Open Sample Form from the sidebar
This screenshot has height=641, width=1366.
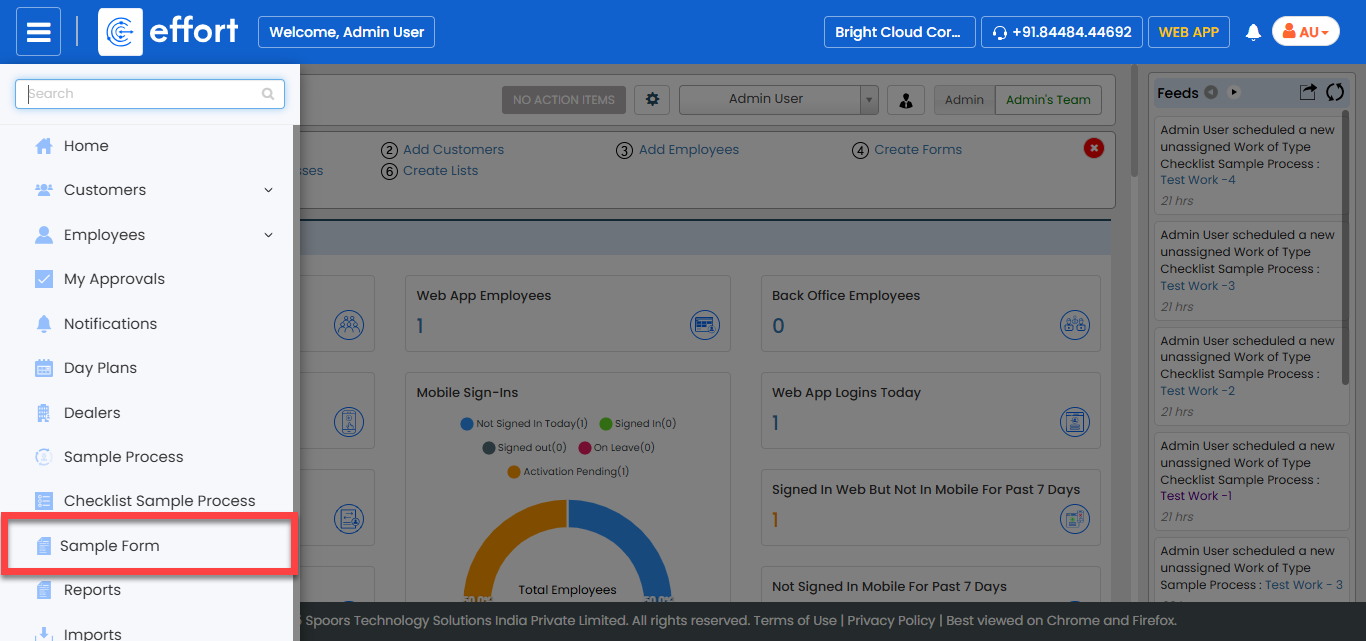[x=110, y=546]
